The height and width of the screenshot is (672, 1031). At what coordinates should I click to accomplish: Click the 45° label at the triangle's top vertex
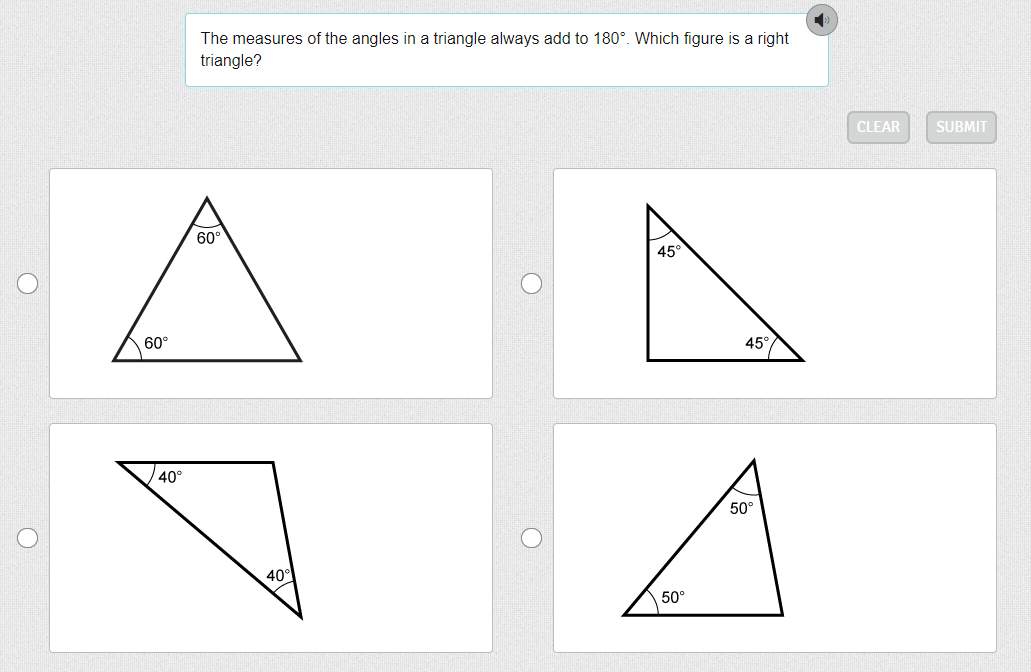pyautogui.click(x=669, y=252)
